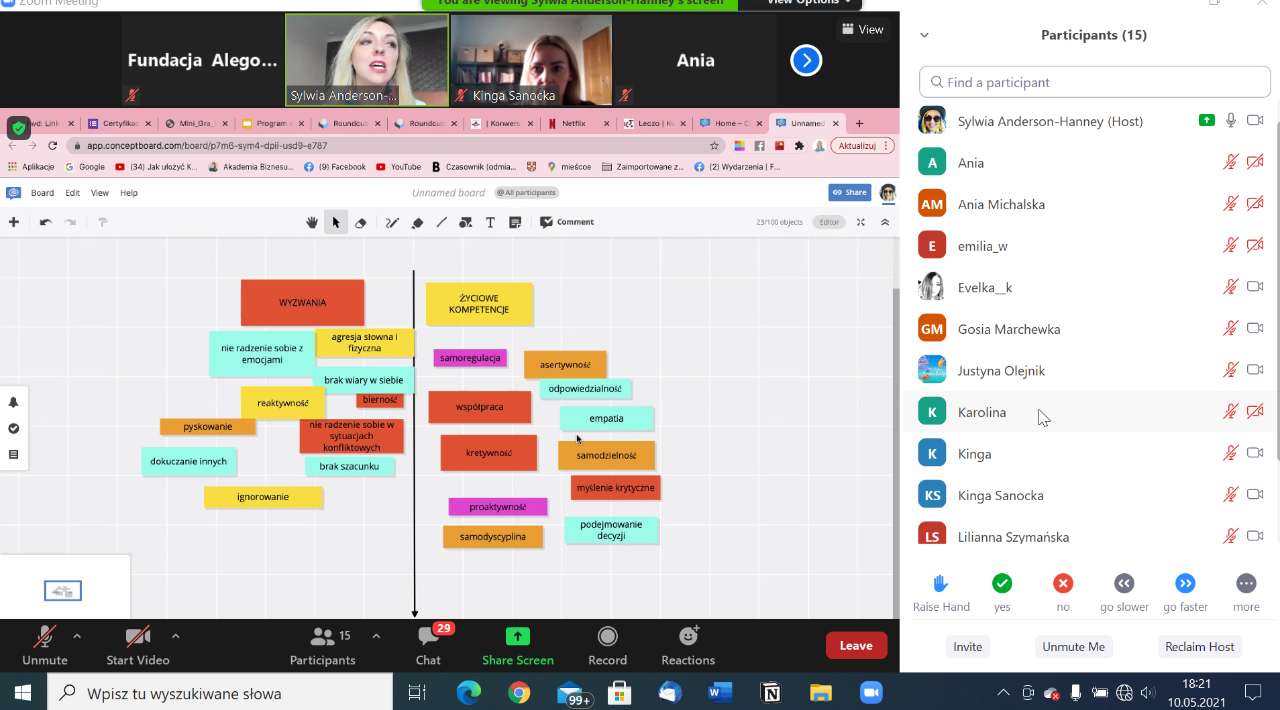
Task: Open the 'more' participant options
Action: click(x=1246, y=583)
